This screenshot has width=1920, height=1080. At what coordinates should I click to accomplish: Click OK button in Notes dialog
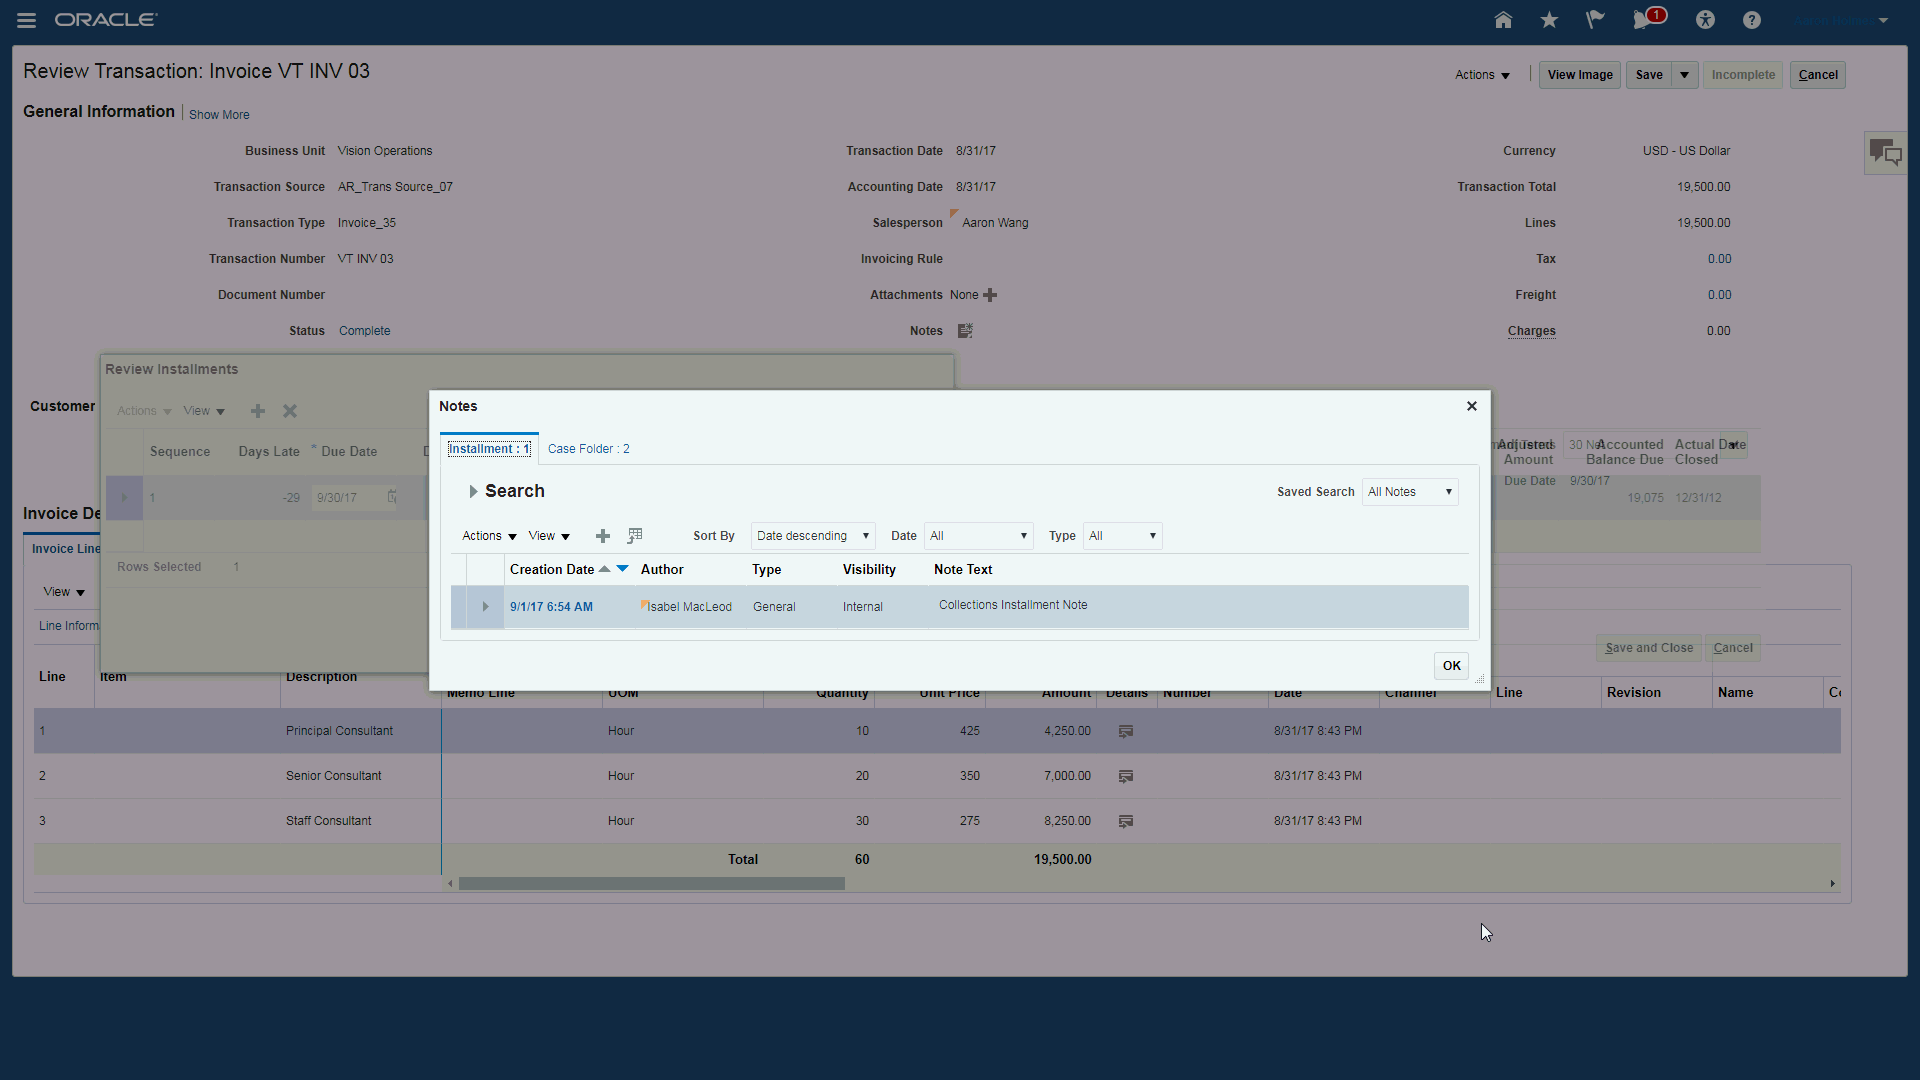pyautogui.click(x=1451, y=666)
